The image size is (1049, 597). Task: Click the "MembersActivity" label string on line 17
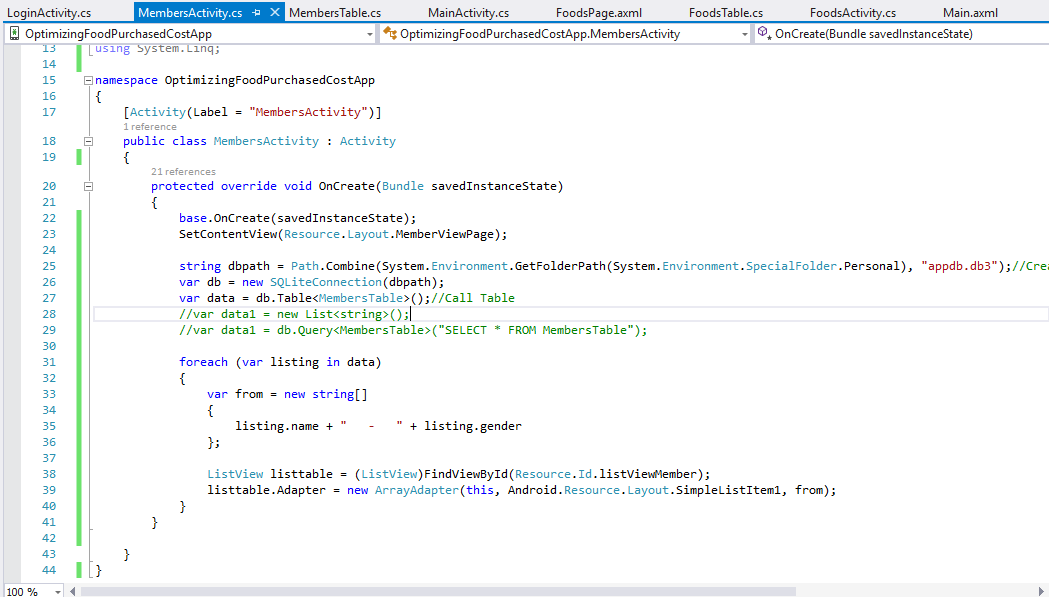coord(308,112)
